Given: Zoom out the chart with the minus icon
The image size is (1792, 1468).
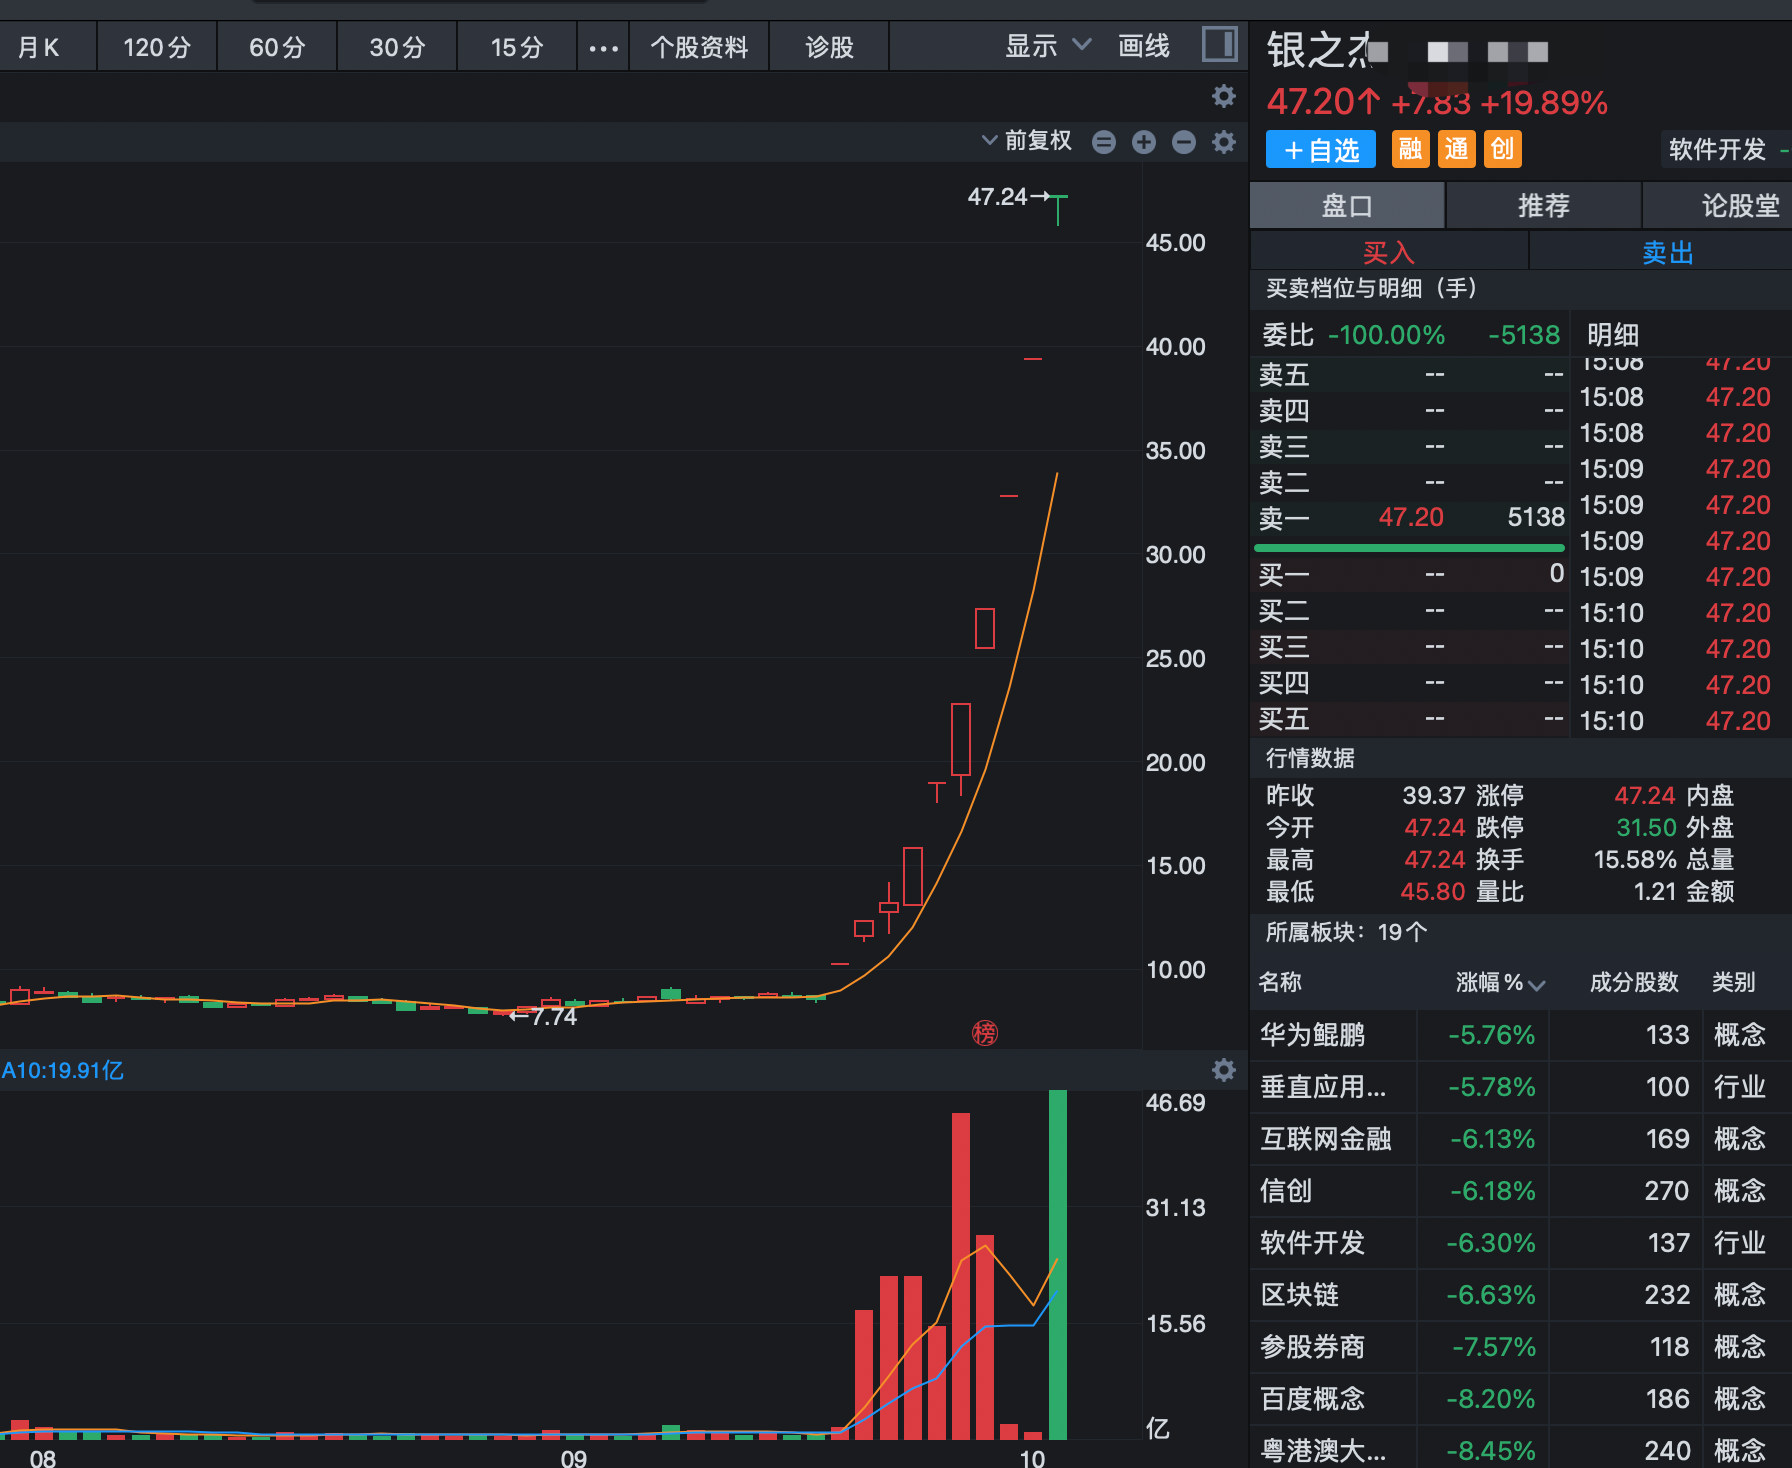Looking at the screenshot, I should click(x=1184, y=142).
